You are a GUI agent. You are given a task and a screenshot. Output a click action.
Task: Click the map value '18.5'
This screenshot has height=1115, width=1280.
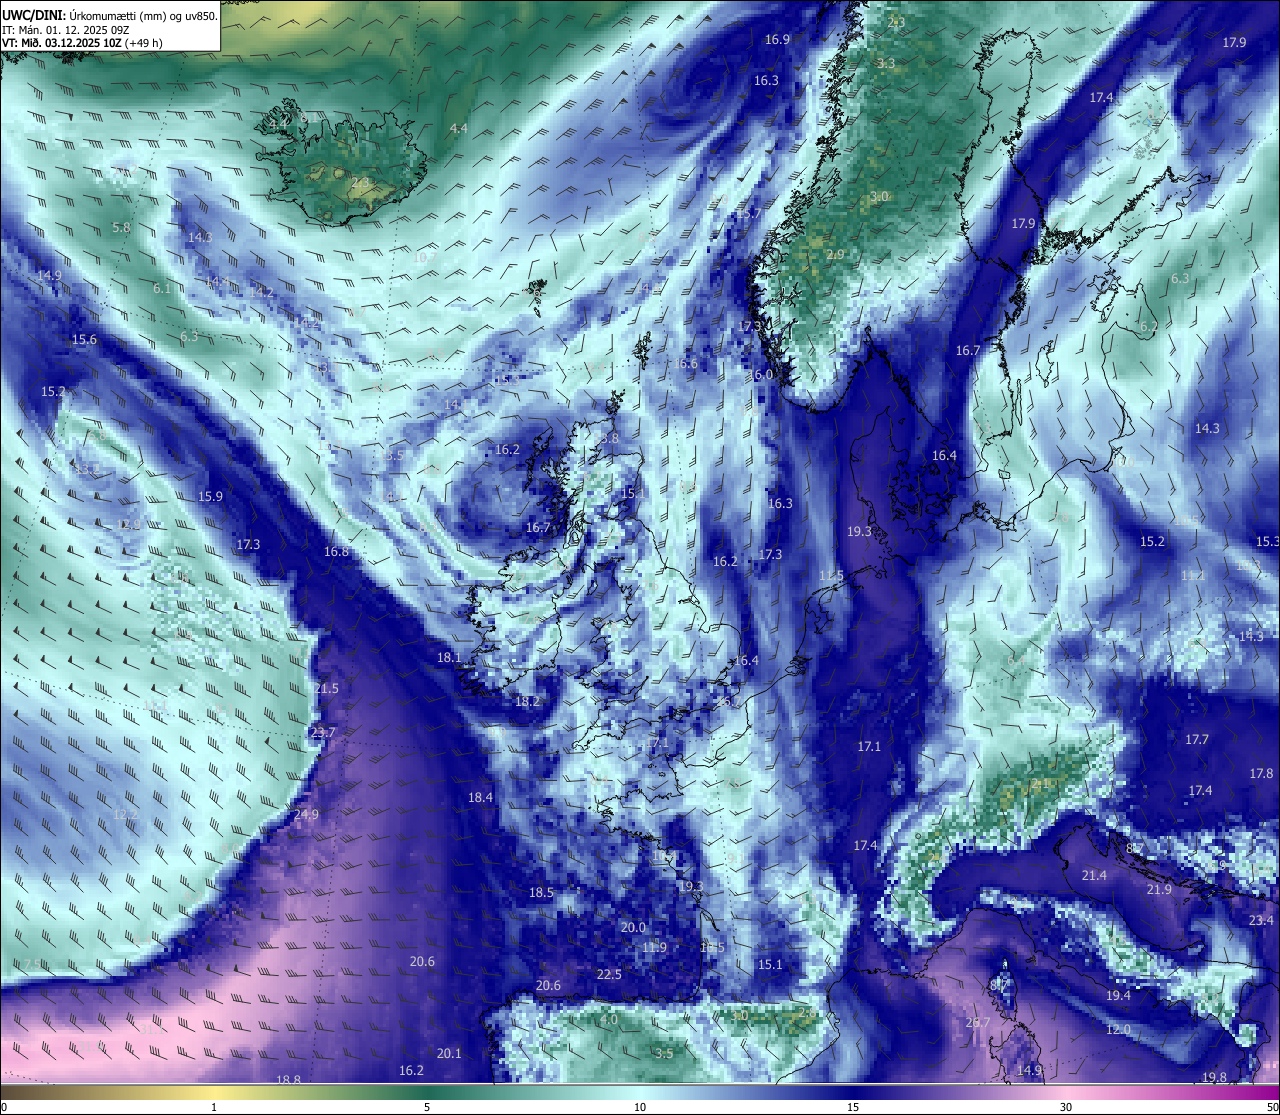point(541,892)
